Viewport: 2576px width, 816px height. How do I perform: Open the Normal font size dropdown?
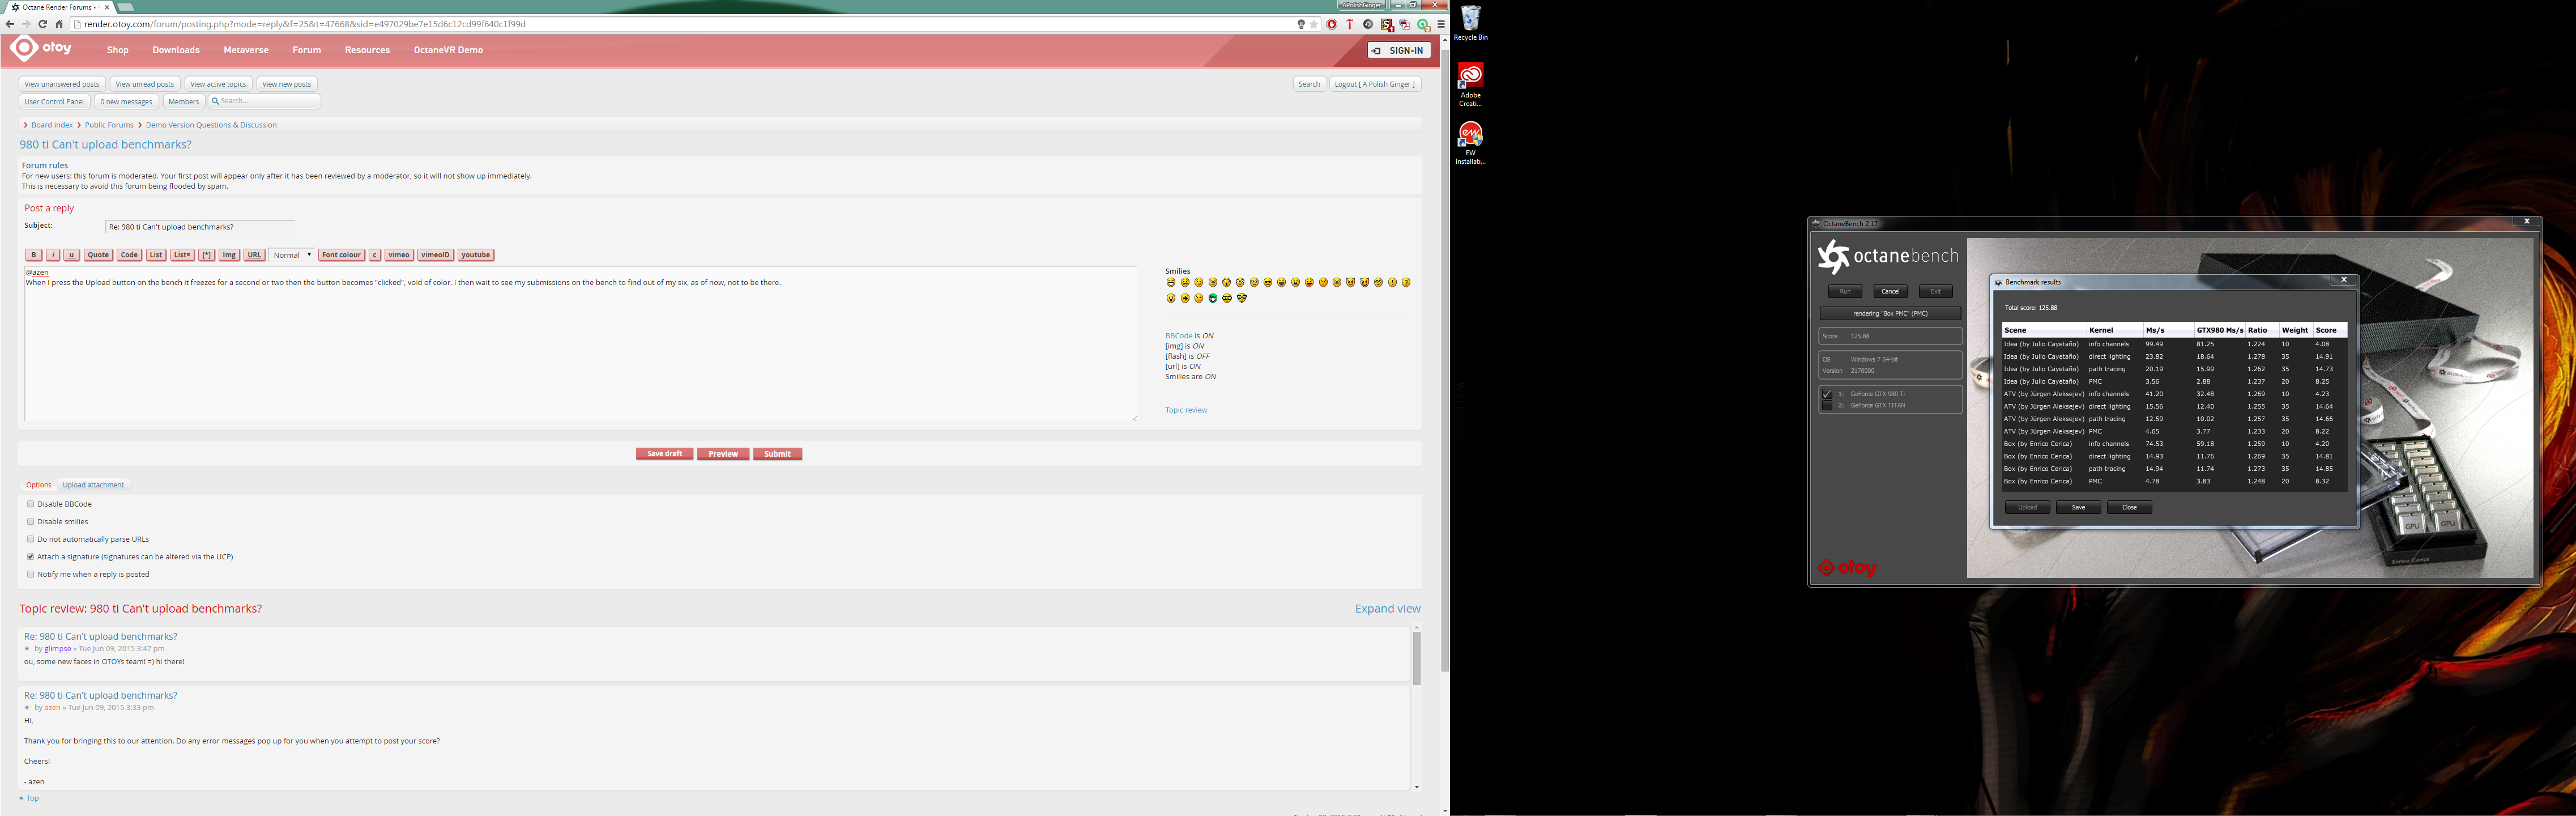click(292, 255)
